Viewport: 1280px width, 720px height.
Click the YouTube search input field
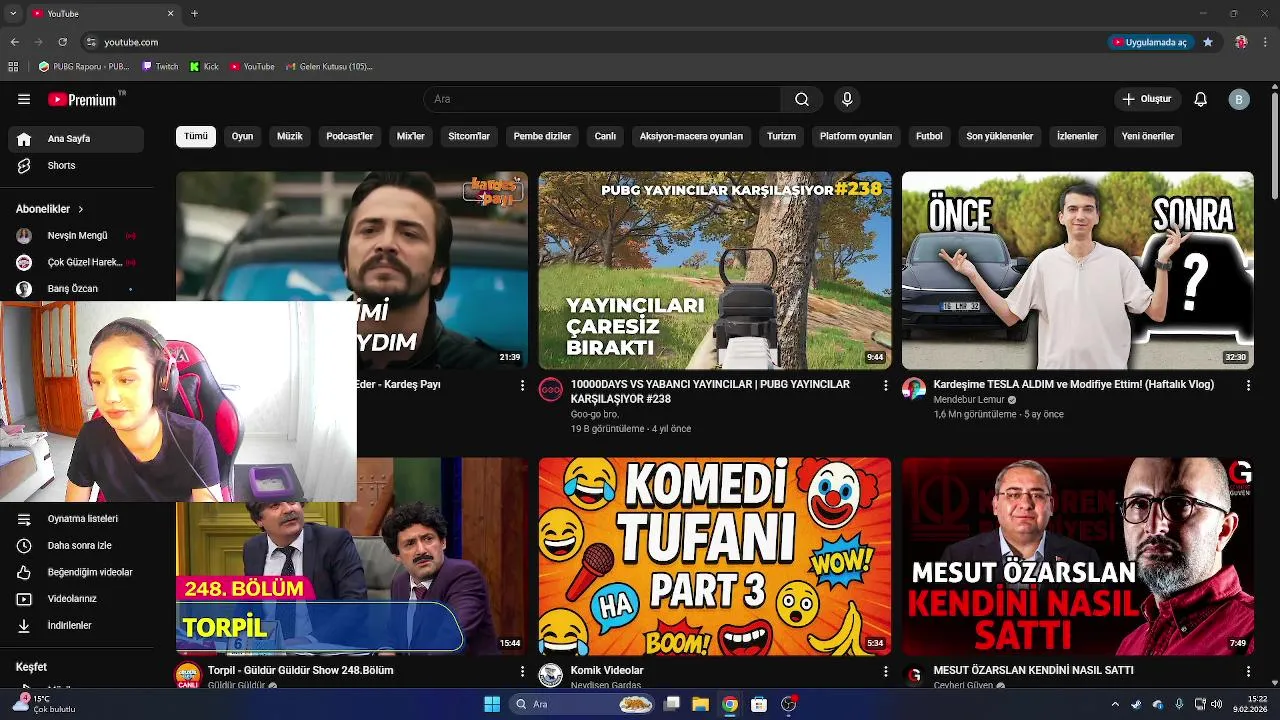click(x=602, y=99)
